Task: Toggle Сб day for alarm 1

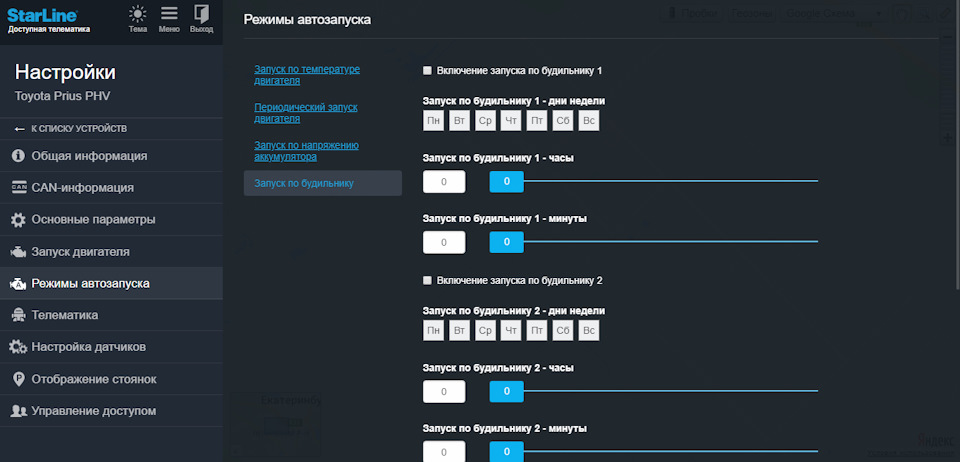Action: point(563,121)
